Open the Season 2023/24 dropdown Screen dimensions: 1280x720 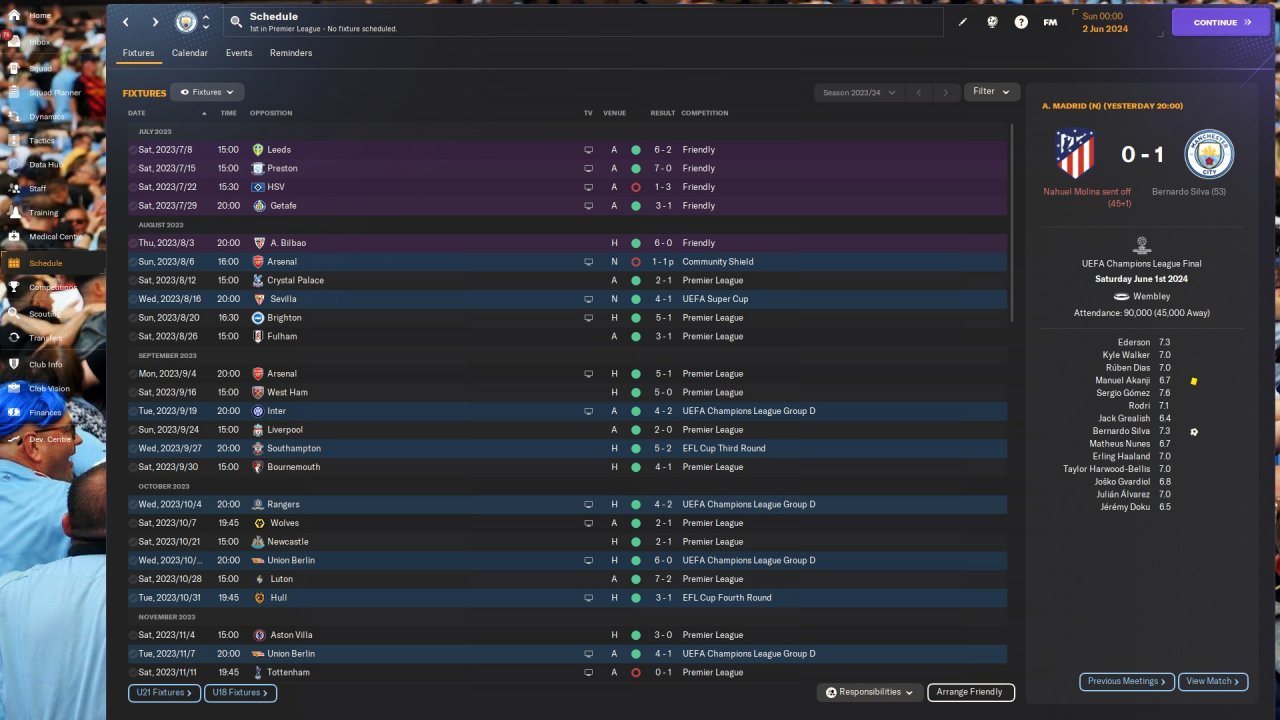point(858,92)
